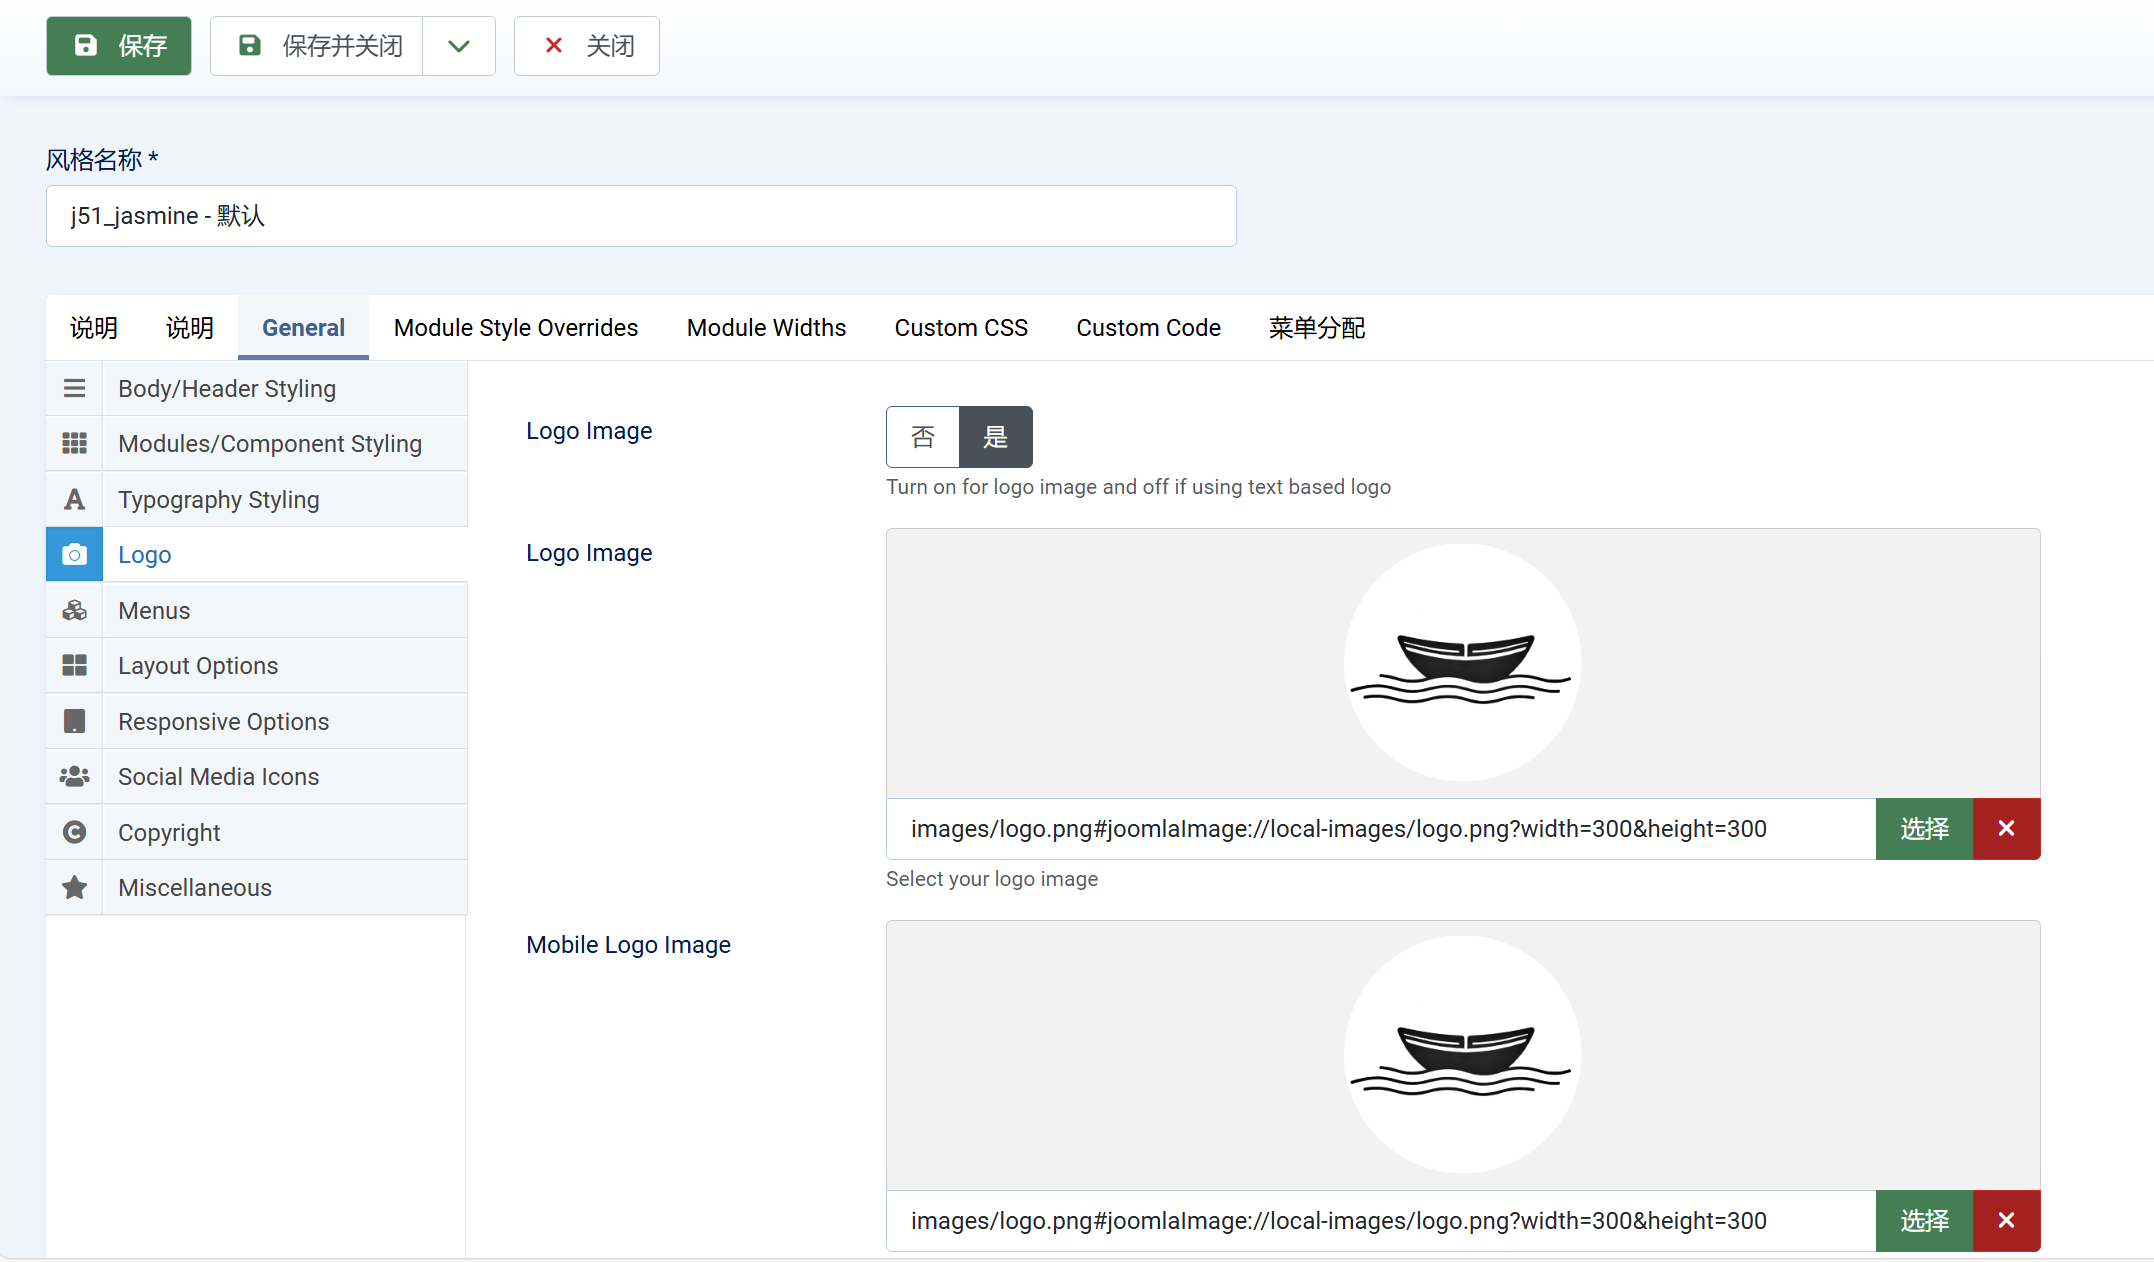
Task: Set Logo Image toggle to 否
Action: click(922, 437)
